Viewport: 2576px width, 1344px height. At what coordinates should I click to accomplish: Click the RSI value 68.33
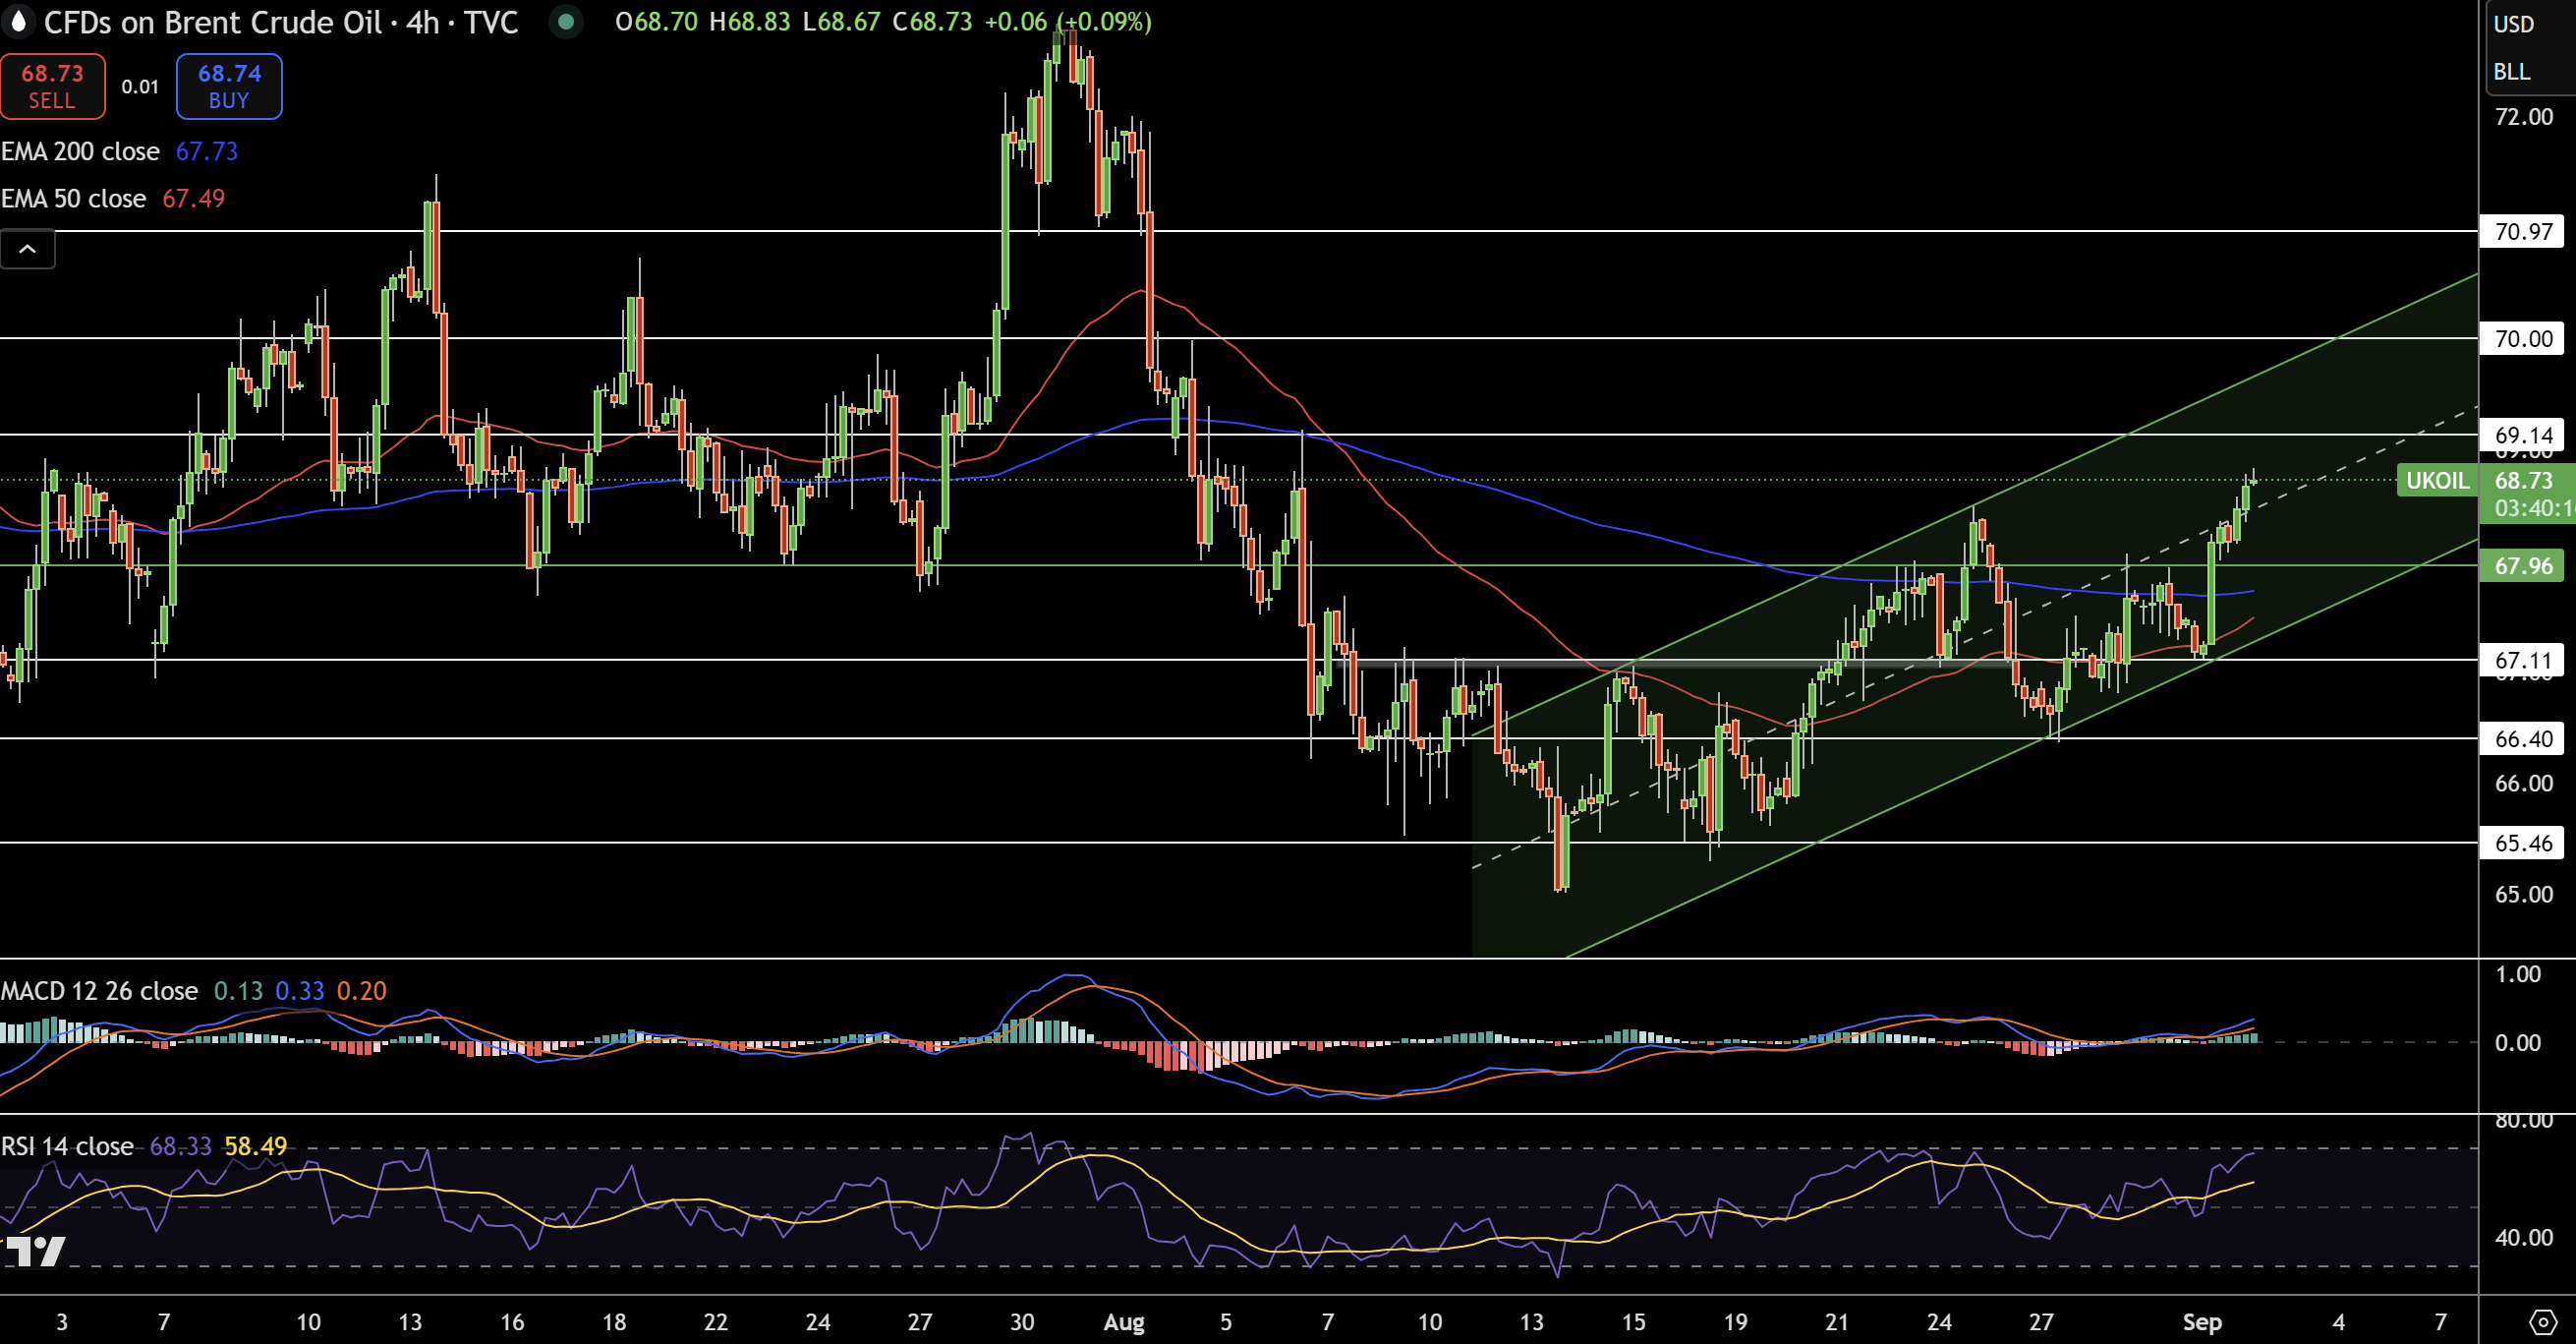pyautogui.click(x=181, y=1145)
